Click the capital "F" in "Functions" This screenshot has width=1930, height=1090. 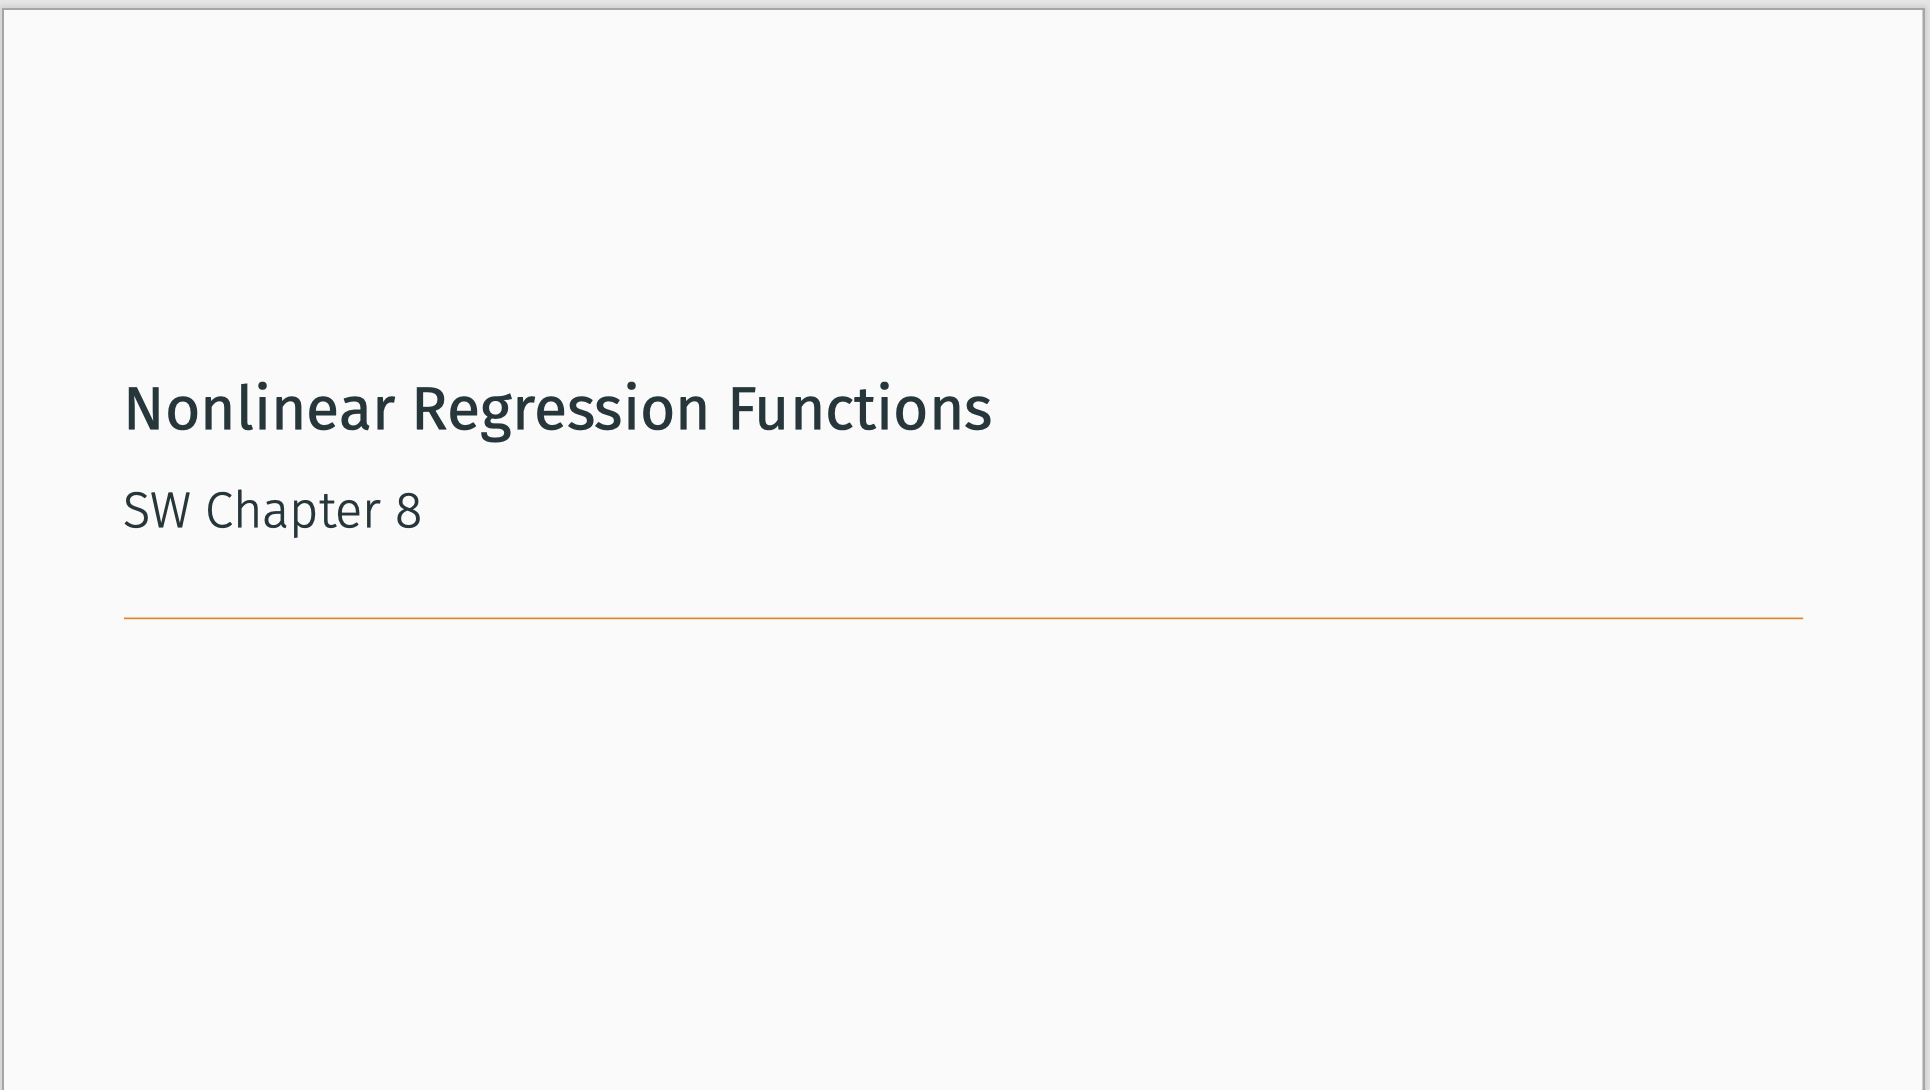tap(743, 410)
